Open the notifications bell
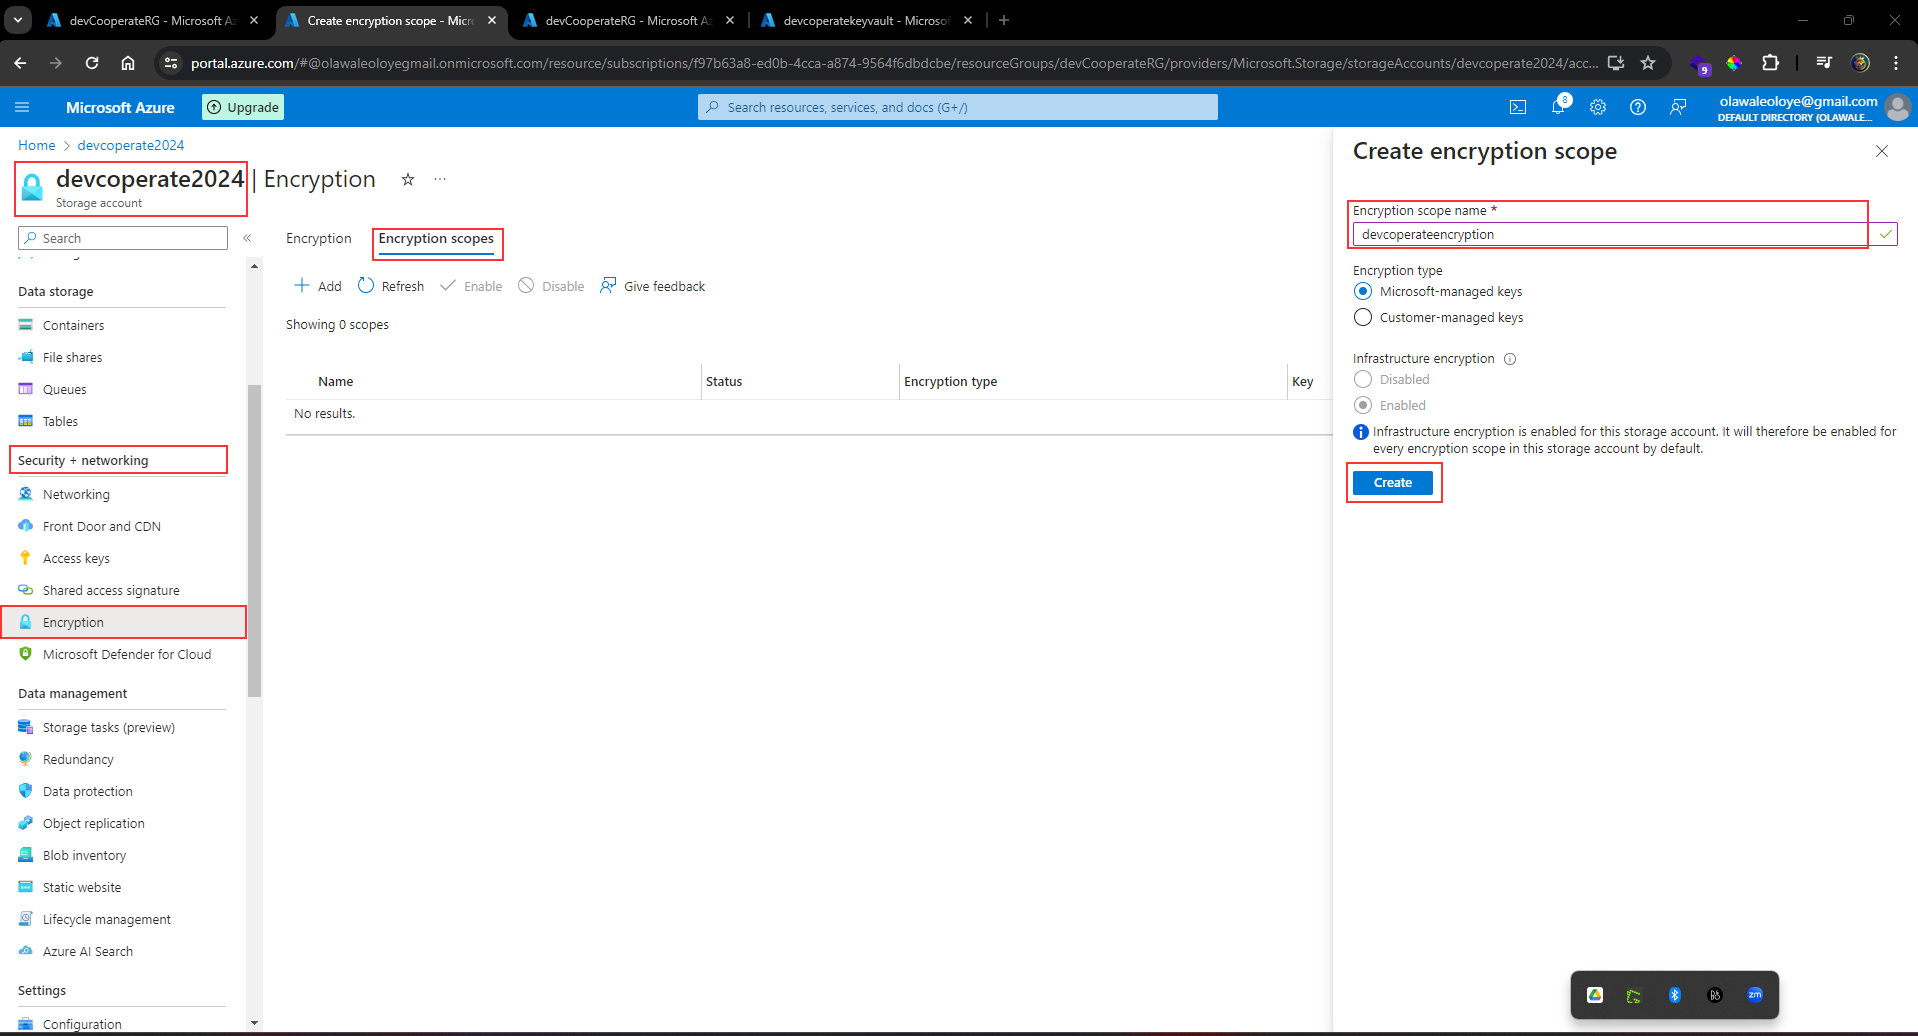This screenshot has height=1036, width=1918. [1558, 107]
